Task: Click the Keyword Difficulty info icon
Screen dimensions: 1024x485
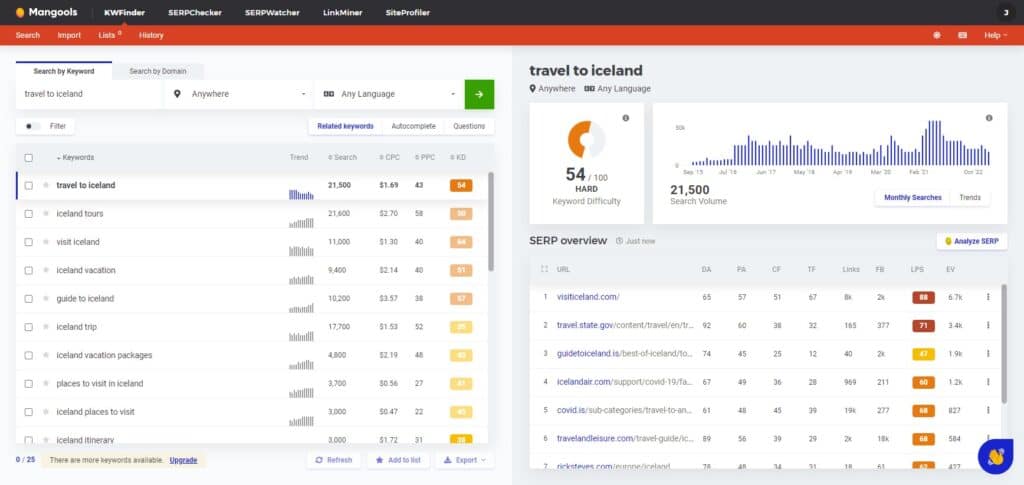Action: pyautogui.click(x=626, y=118)
